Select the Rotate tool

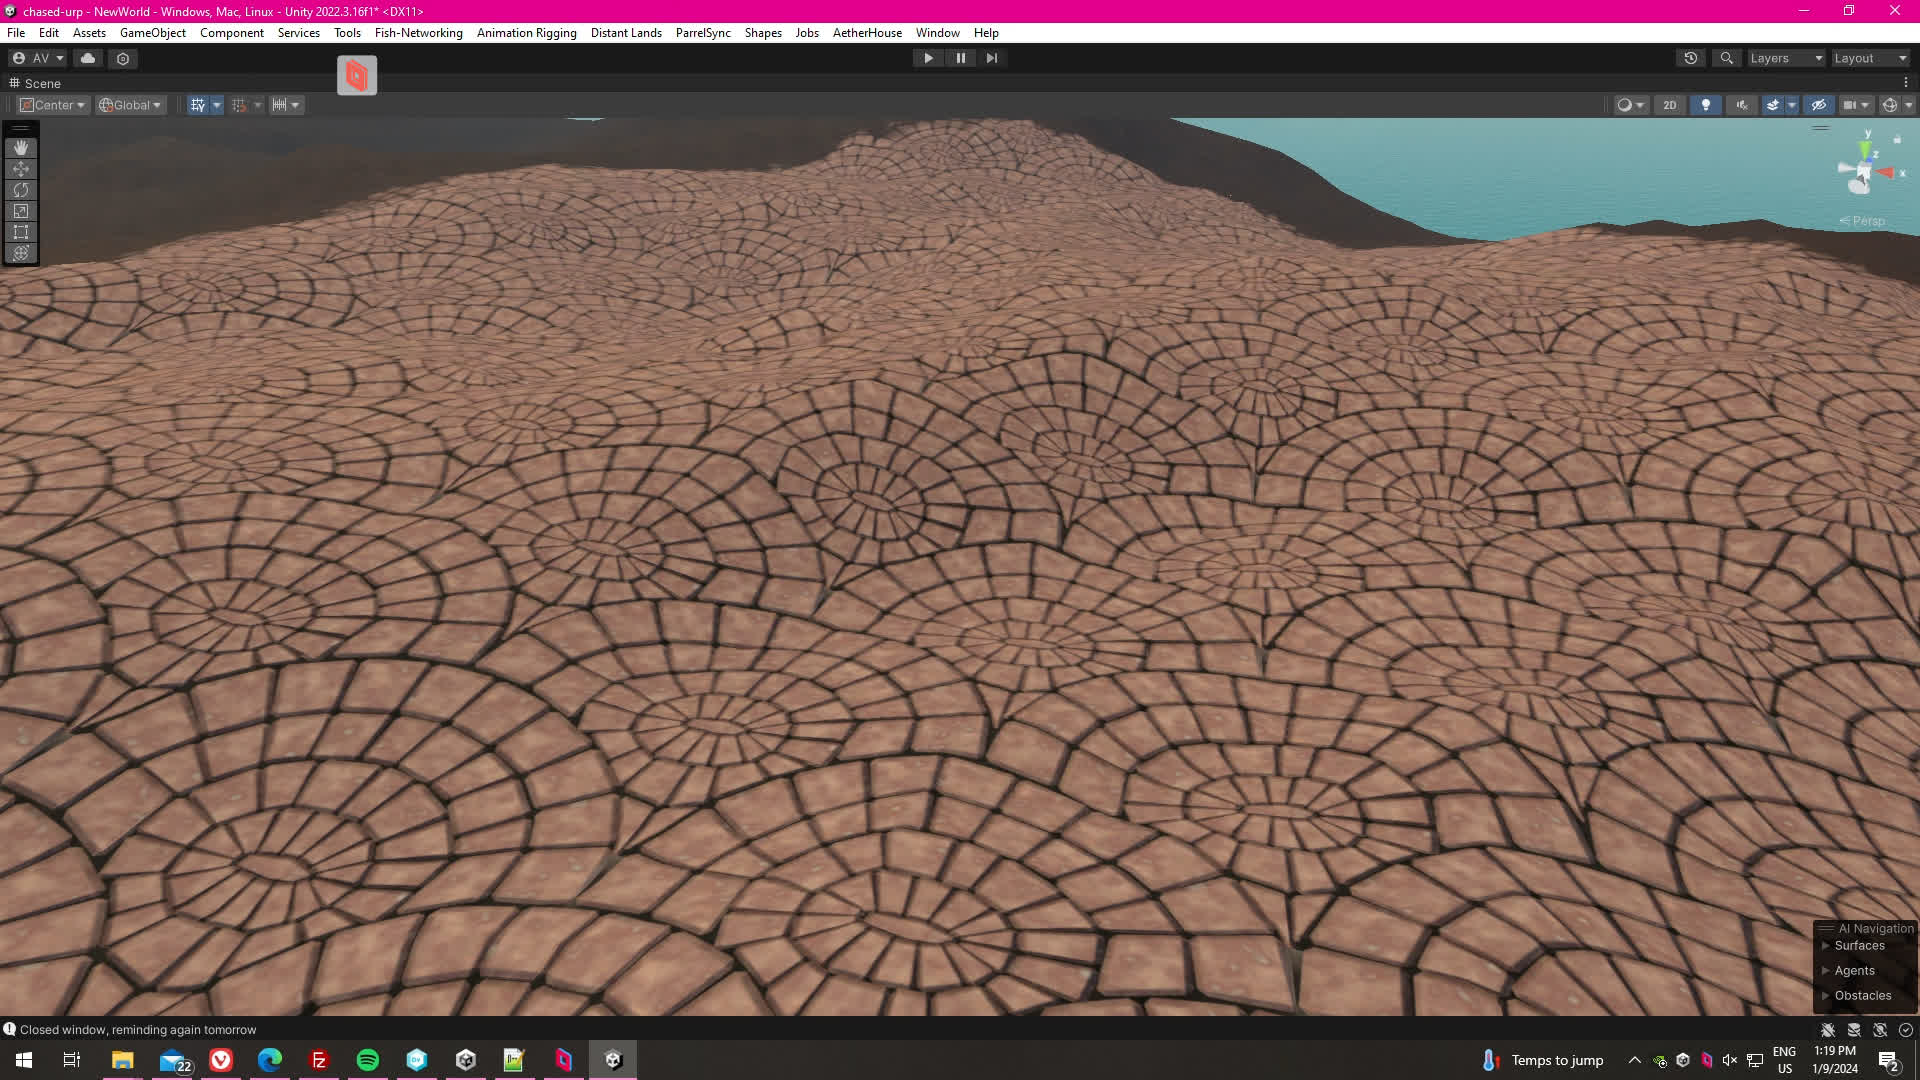(x=21, y=190)
